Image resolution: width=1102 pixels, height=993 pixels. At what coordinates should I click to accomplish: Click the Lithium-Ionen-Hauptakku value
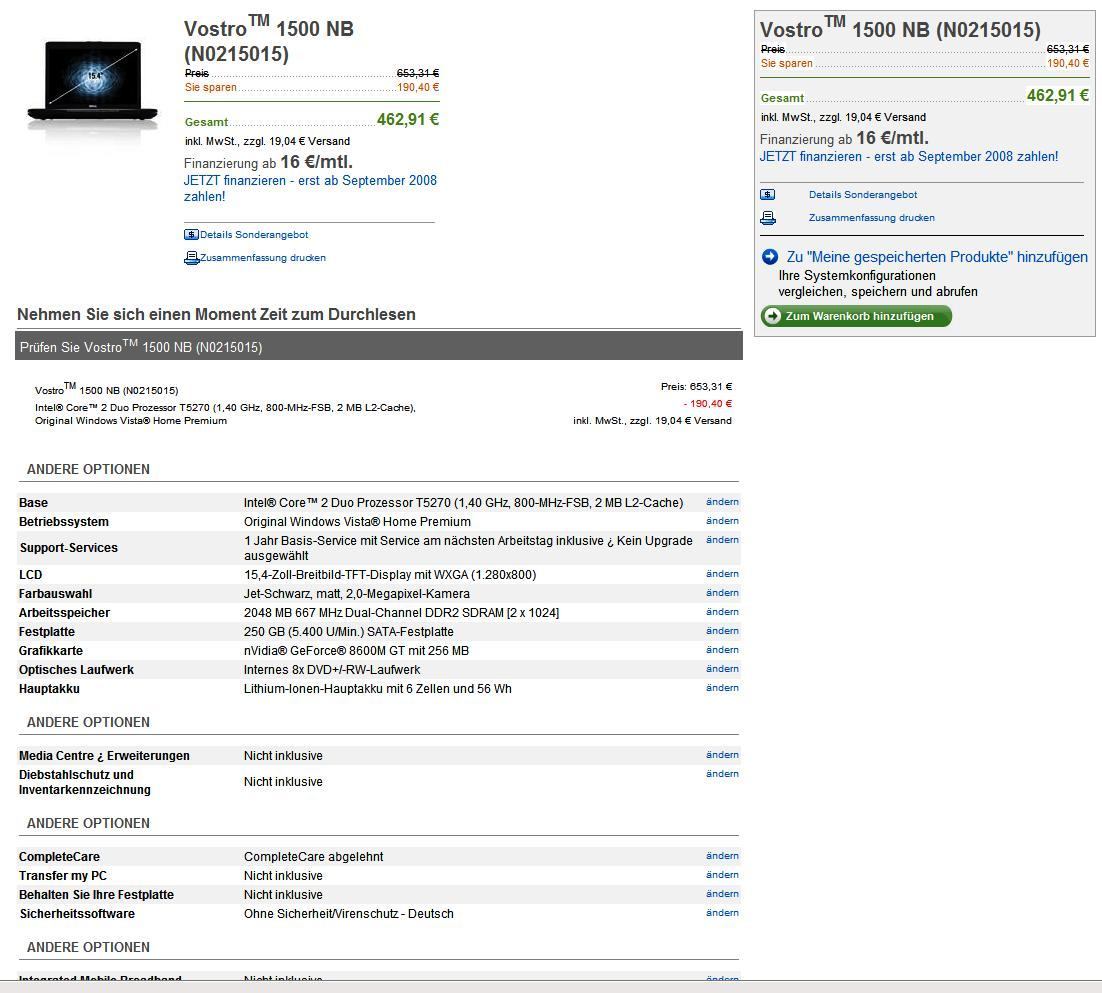pos(377,689)
